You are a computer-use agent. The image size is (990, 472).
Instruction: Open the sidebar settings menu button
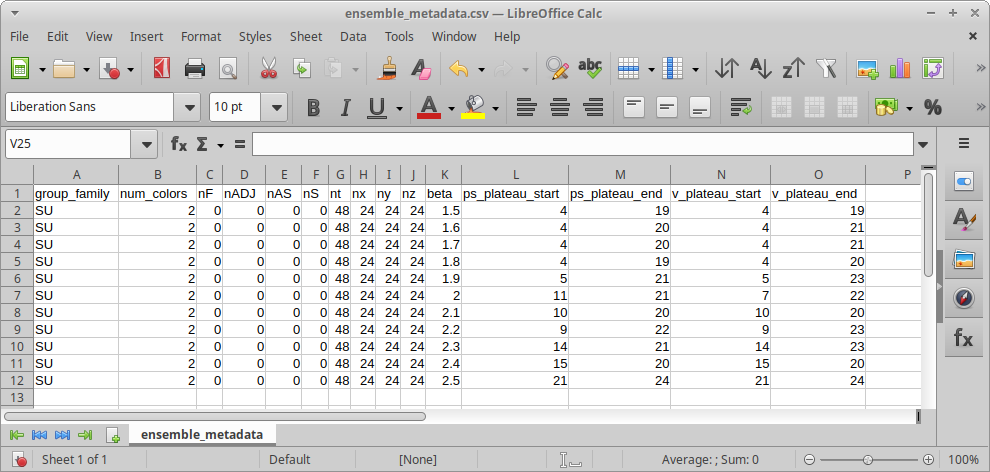pos(963,144)
